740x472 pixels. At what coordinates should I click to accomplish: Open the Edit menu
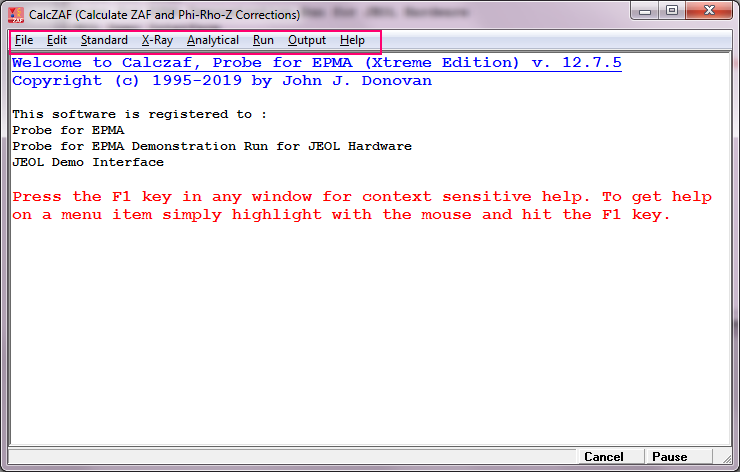(x=57, y=40)
